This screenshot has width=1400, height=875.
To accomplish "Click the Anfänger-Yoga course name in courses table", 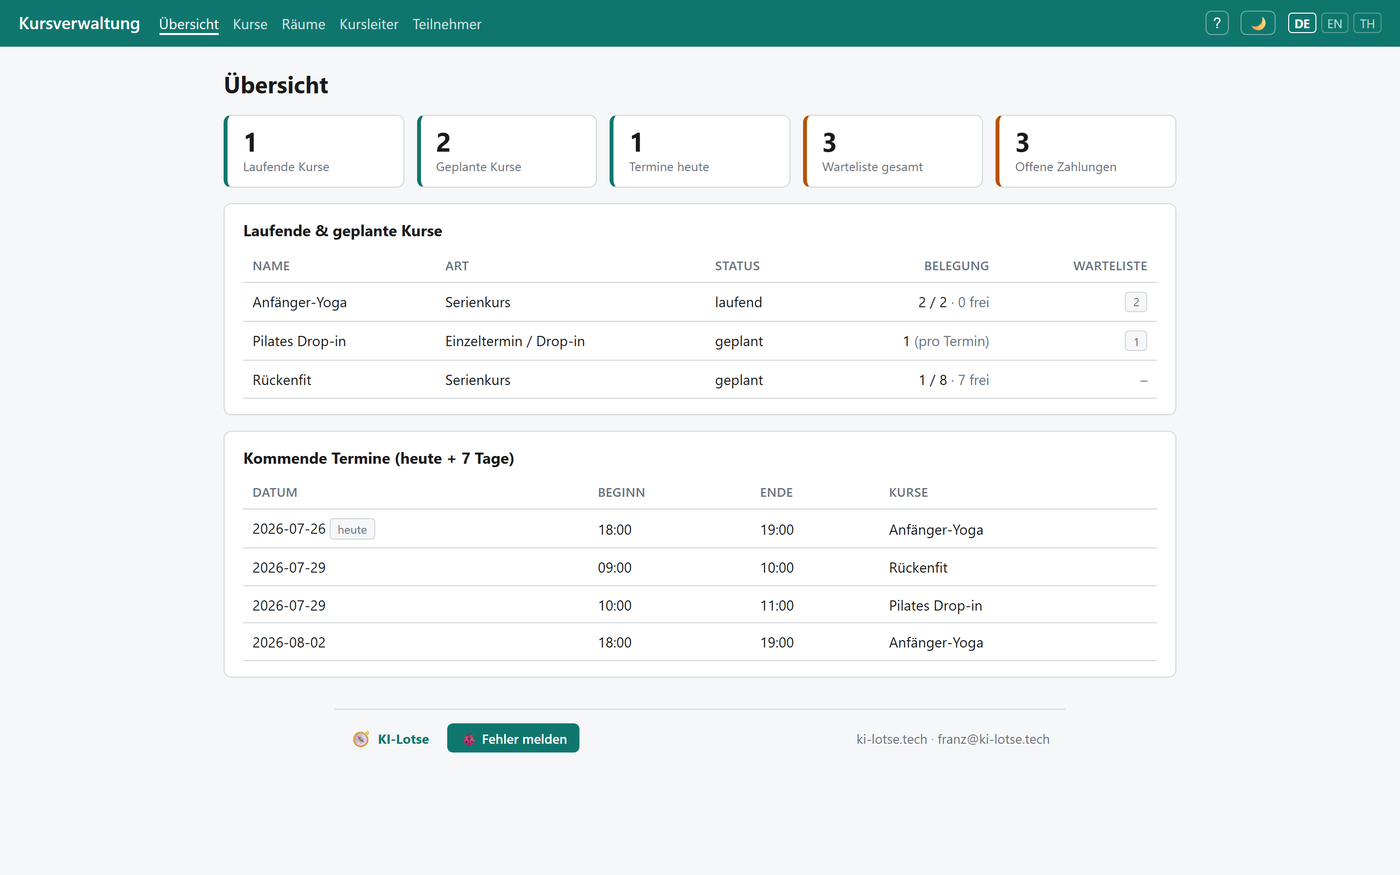I will tap(300, 302).
